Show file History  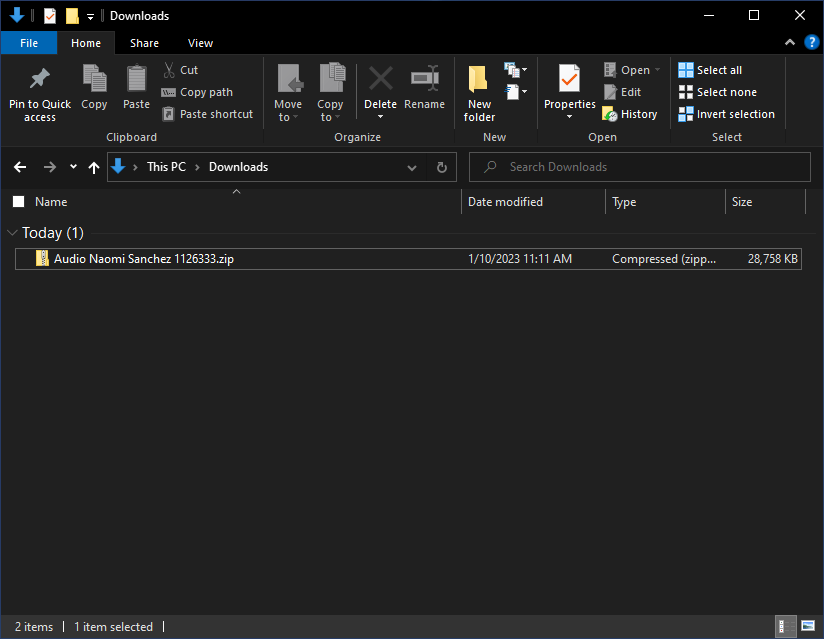pyautogui.click(x=630, y=114)
